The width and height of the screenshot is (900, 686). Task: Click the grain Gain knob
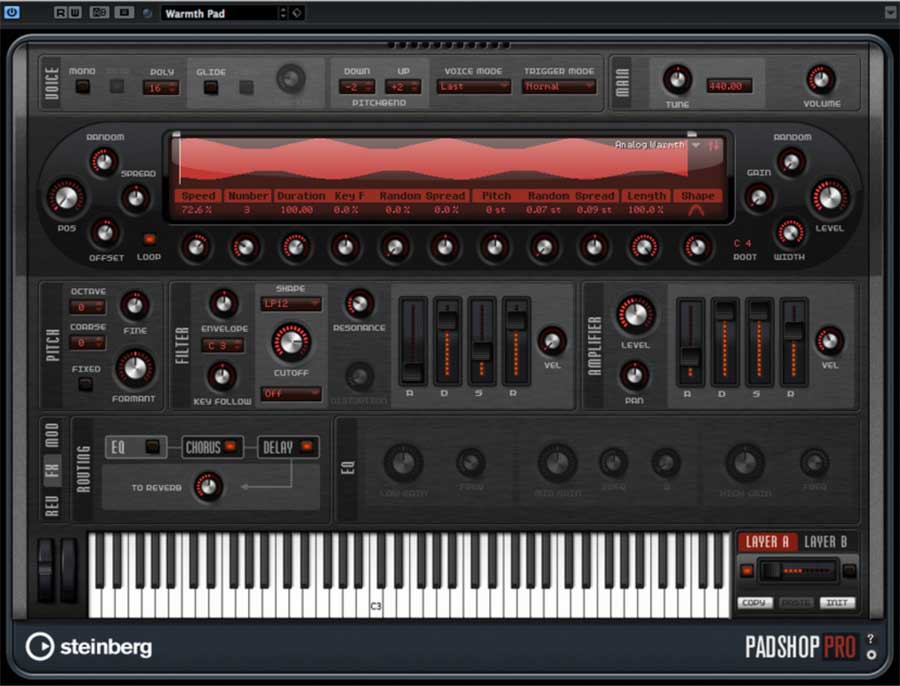tap(758, 197)
